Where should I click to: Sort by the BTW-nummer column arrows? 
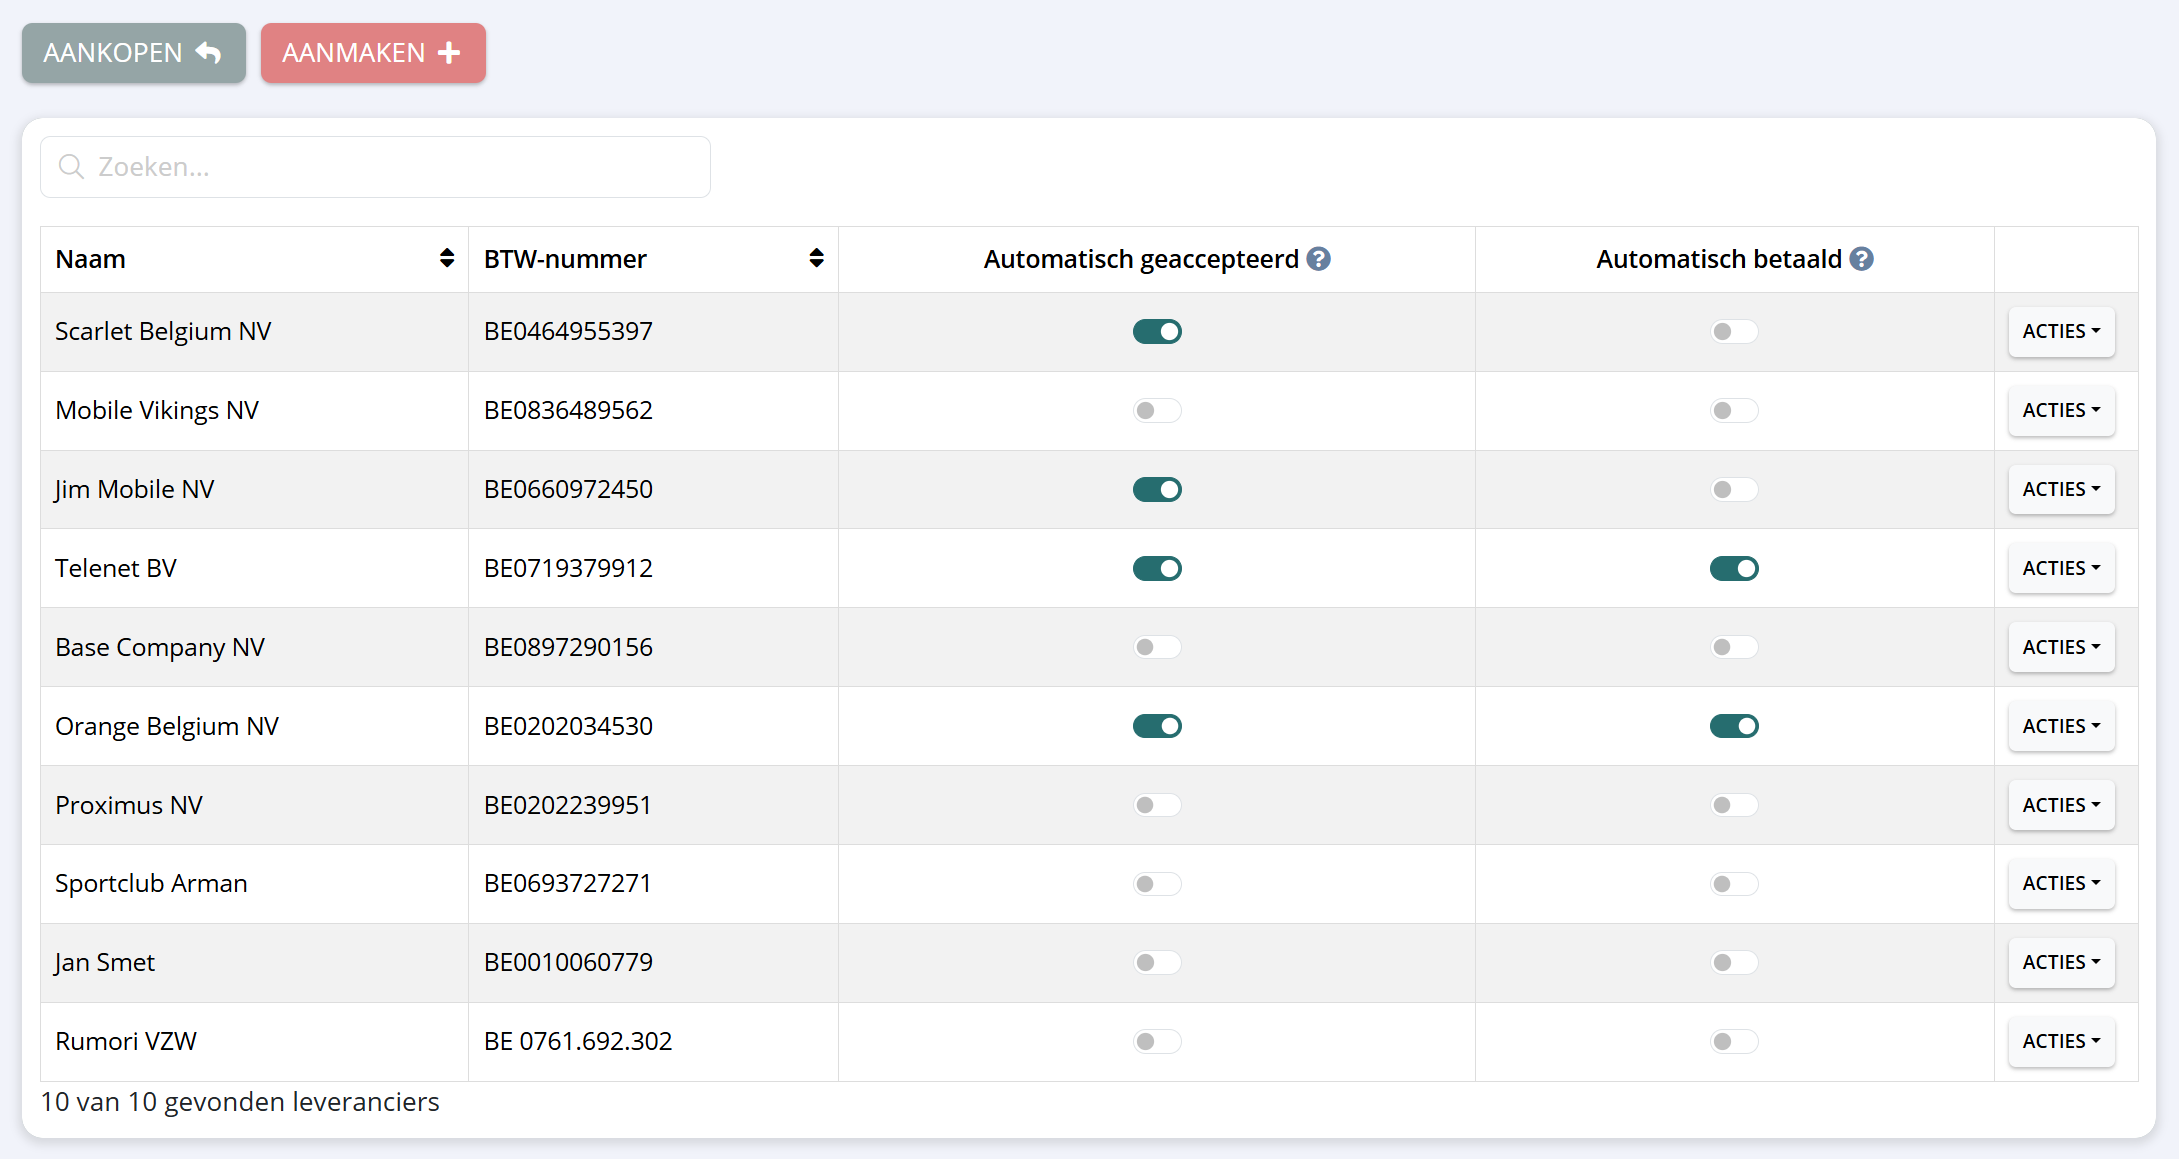pyautogui.click(x=816, y=258)
